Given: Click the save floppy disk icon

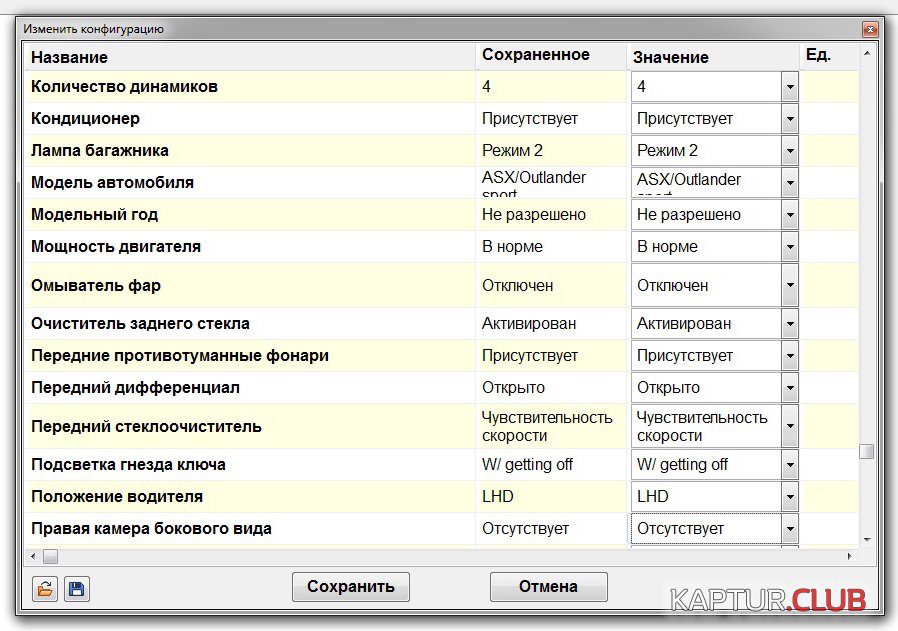Looking at the screenshot, I should click(x=76, y=589).
